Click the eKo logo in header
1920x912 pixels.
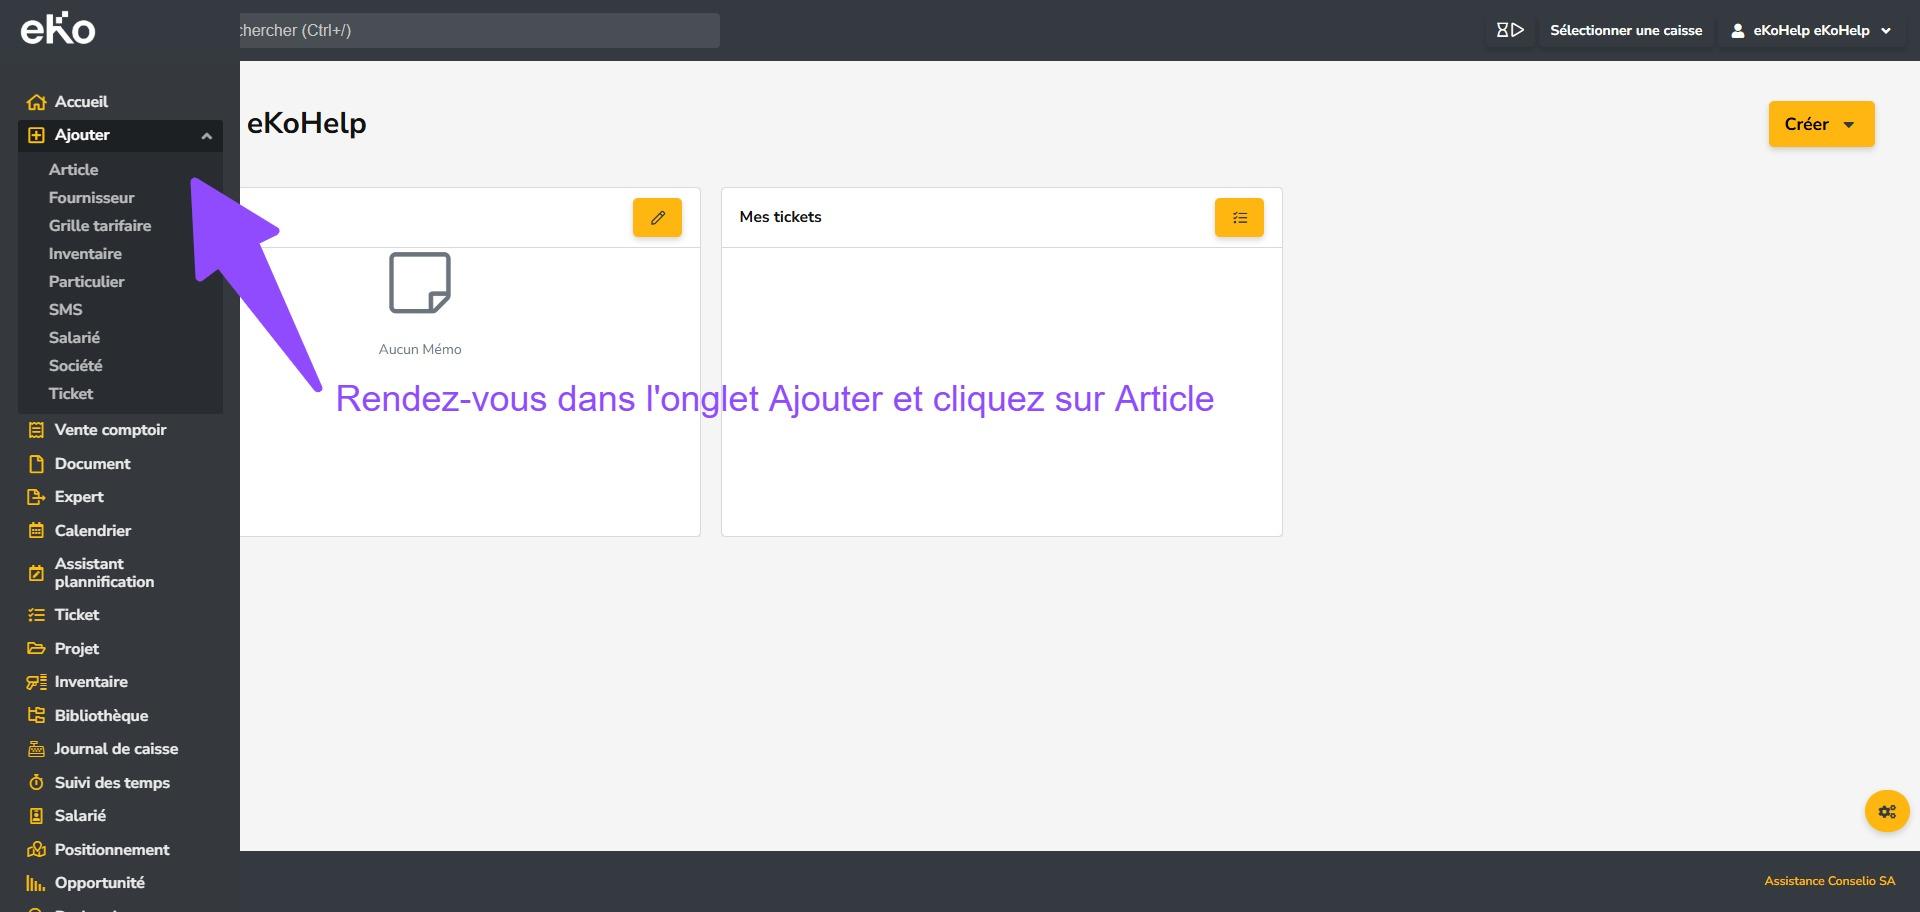tap(58, 30)
